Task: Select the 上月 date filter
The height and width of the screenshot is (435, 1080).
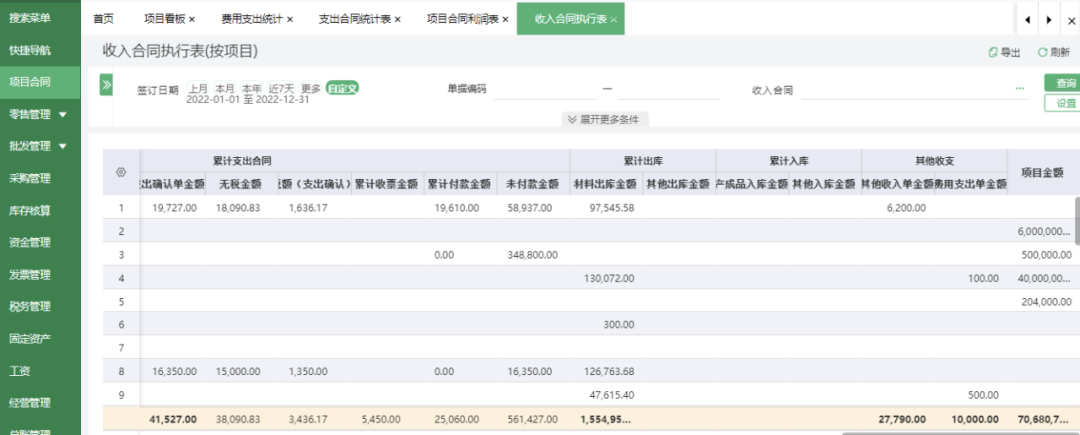Action: coord(198,88)
